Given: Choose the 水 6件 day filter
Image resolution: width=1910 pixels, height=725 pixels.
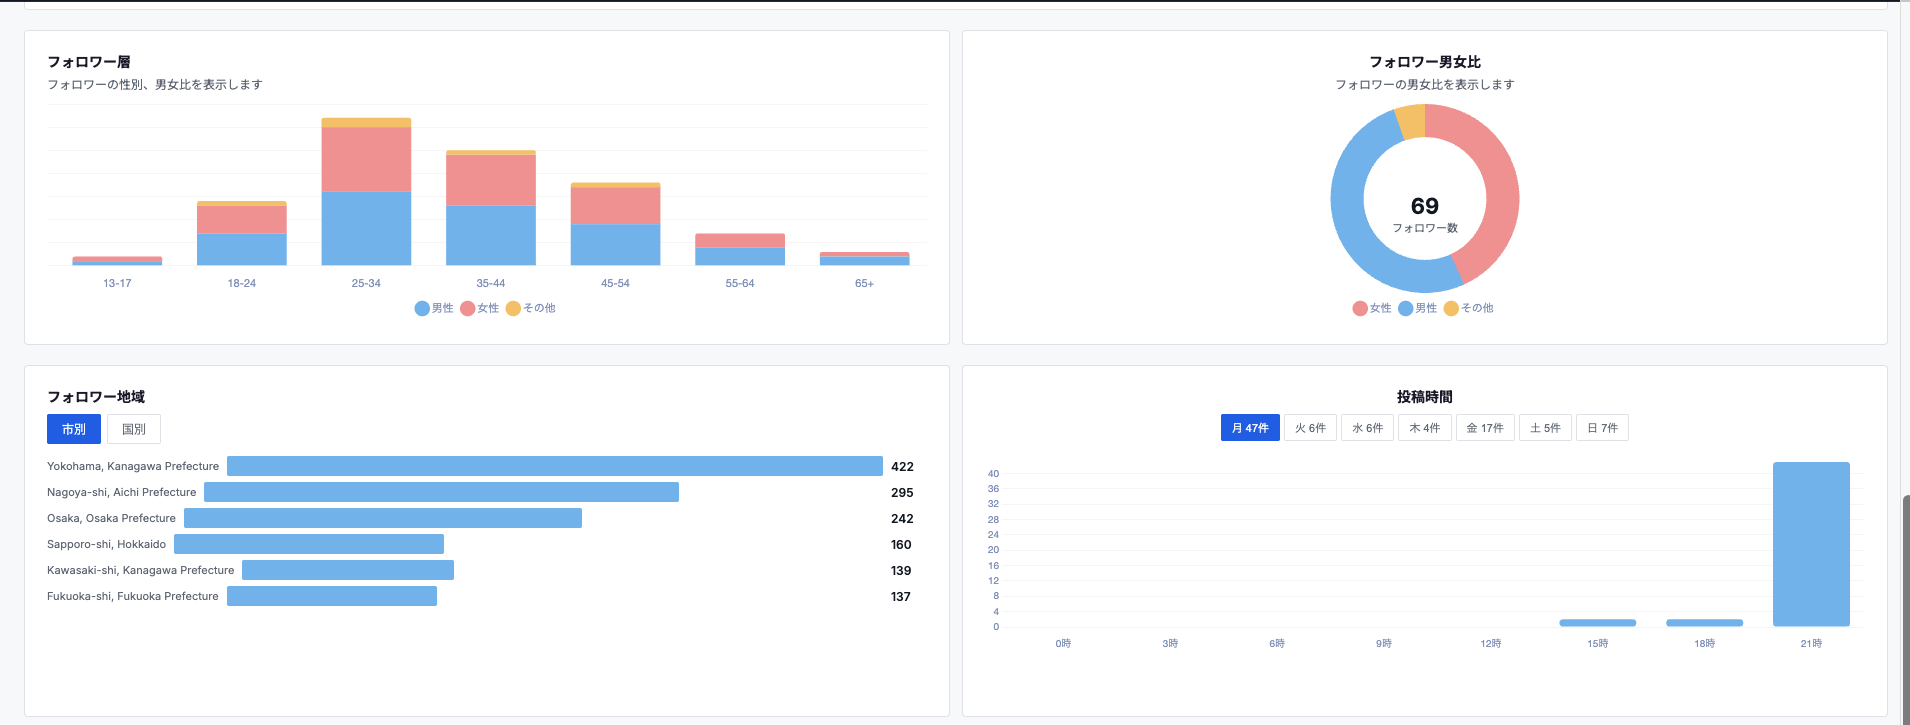Looking at the screenshot, I should click(1367, 428).
